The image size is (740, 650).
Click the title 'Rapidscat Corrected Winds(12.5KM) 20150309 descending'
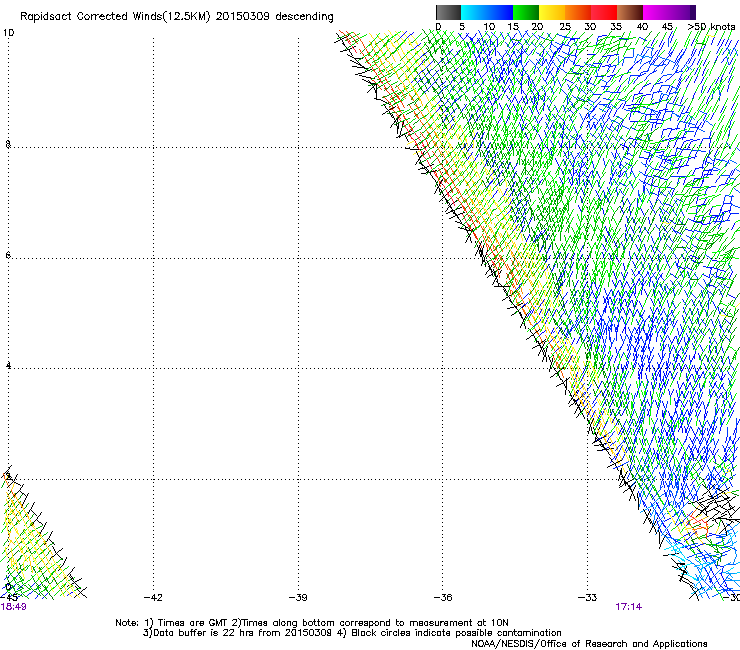177,16
